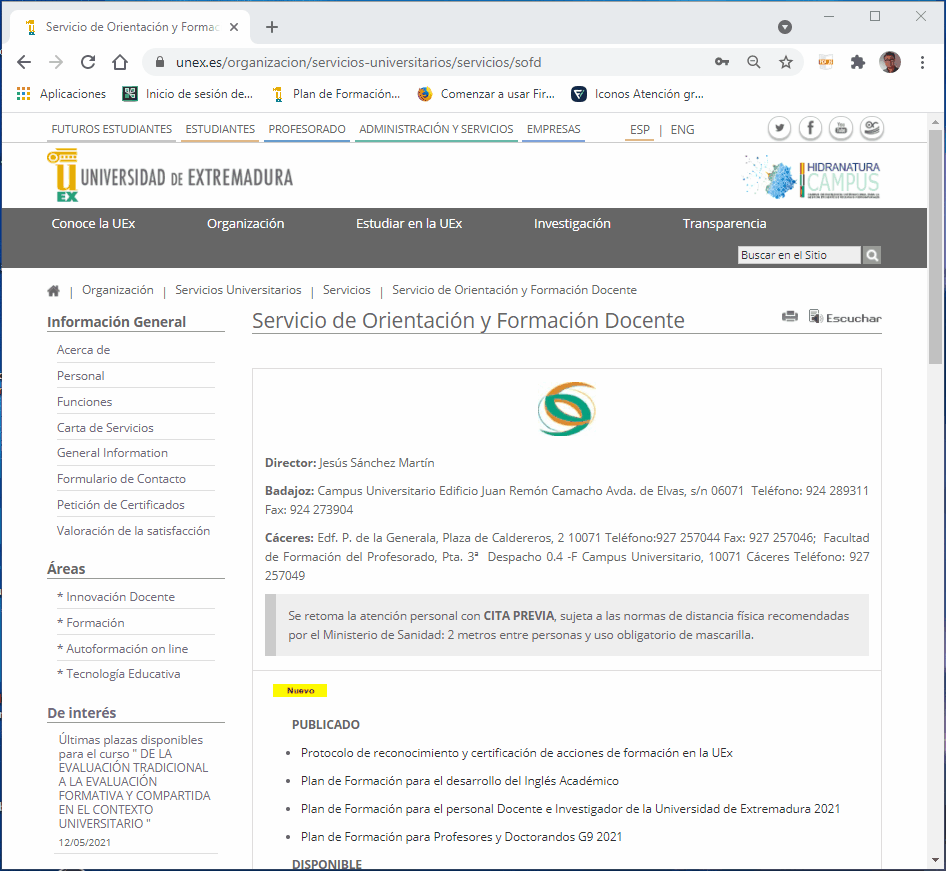Select the PROFESORADO audience tab
Viewport: 946px width, 871px height.
[x=307, y=130]
